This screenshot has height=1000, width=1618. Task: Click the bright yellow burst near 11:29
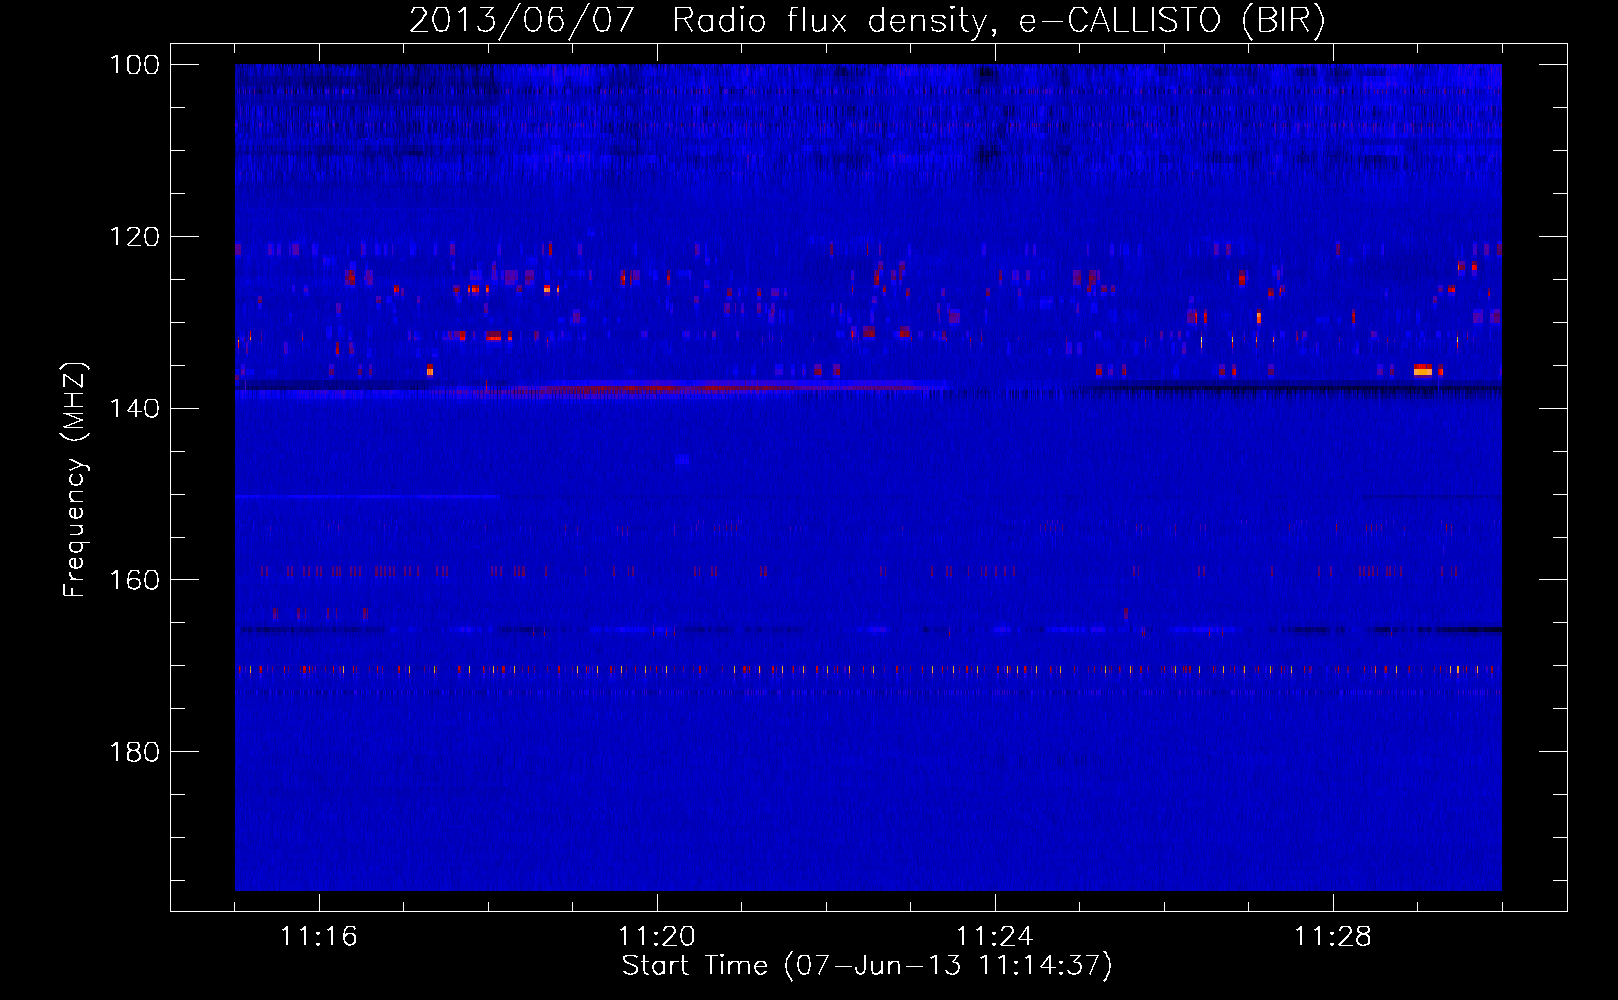(x=1423, y=370)
